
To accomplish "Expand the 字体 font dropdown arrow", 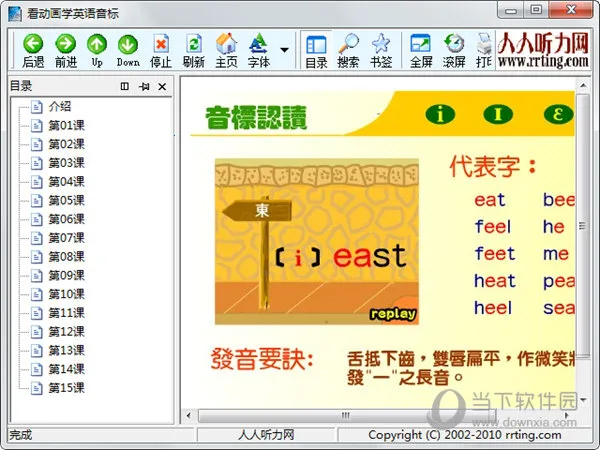I will pyautogui.click(x=285, y=49).
